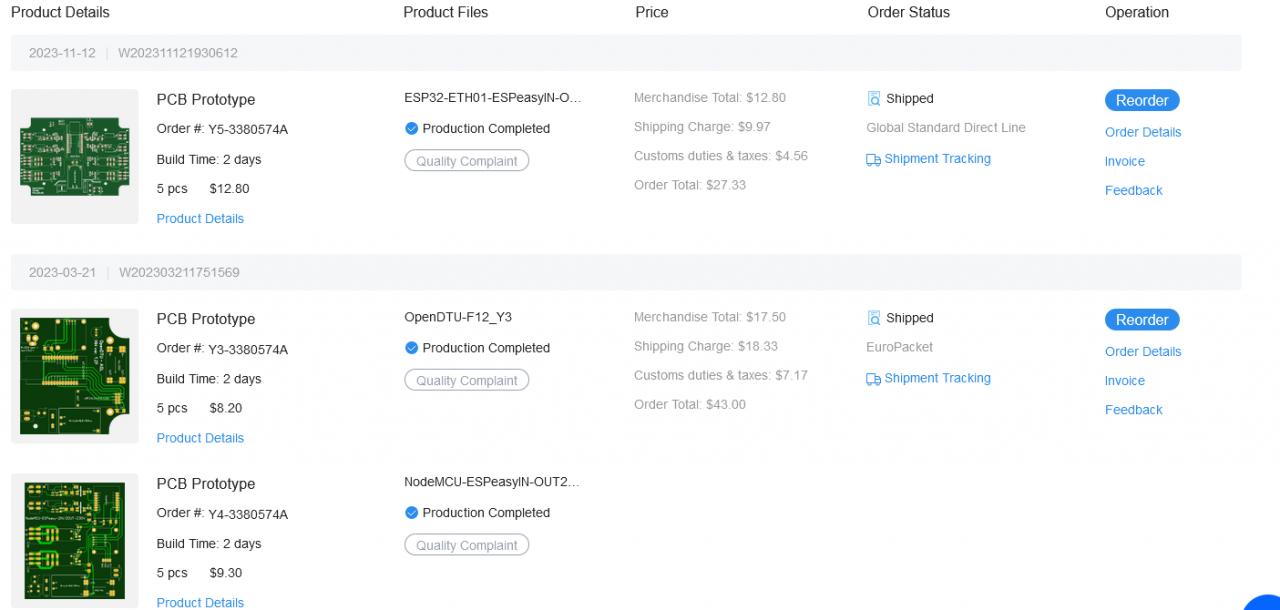Screen dimensions: 1280x610
Task: View Invoice for the $43.00 order
Action: click(1125, 381)
